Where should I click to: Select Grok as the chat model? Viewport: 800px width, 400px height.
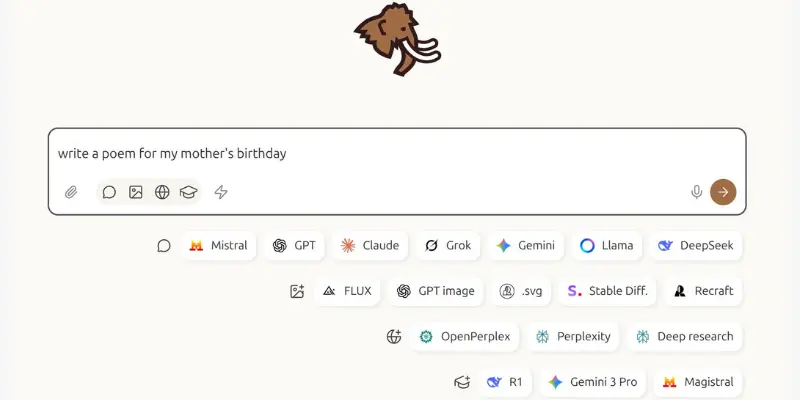coord(448,245)
